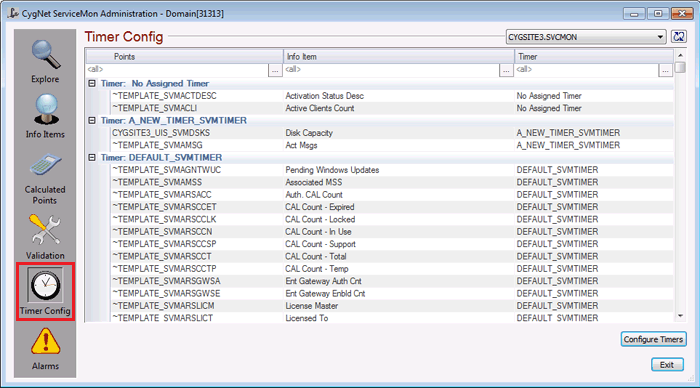Click the application icon in title bar

pyautogui.click(x=13, y=13)
